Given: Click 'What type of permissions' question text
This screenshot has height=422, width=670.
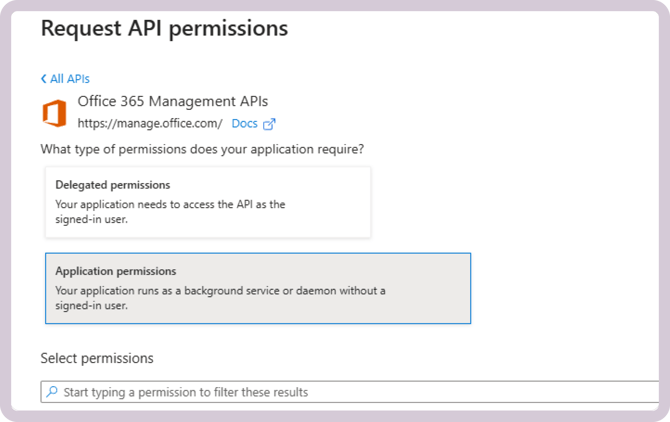Looking at the screenshot, I should tap(202, 149).
